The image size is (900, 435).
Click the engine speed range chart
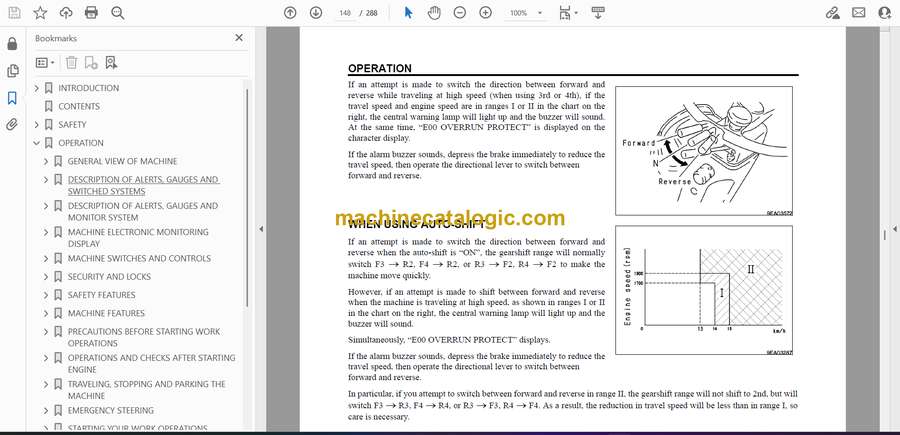704,290
